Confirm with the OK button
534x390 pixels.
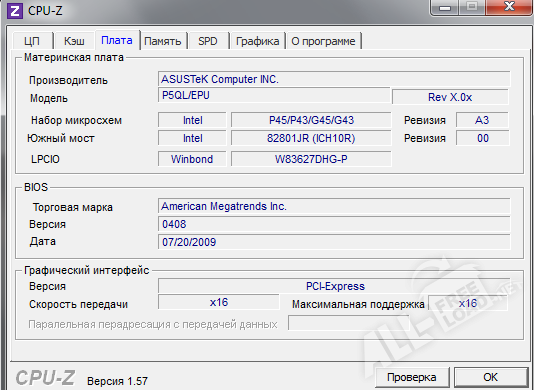(490, 377)
